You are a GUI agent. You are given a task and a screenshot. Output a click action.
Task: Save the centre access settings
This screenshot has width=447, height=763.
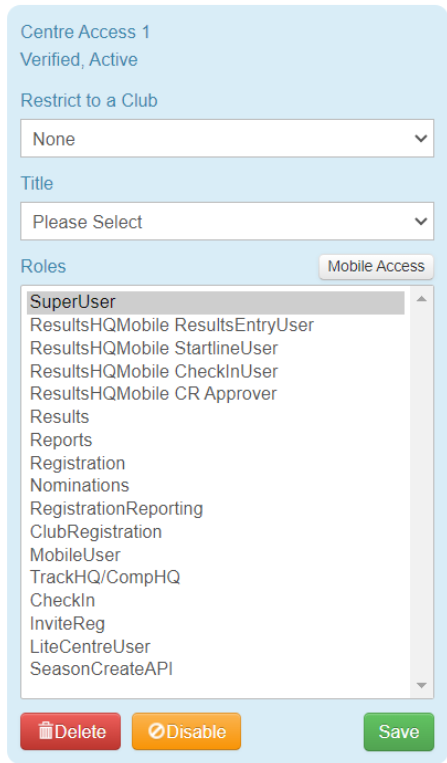(398, 732)
